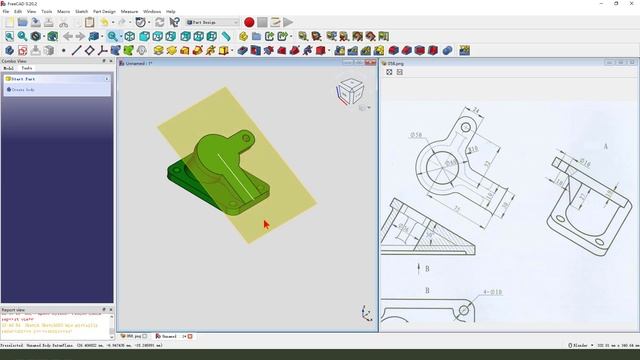Open the macro editor notepad icon
This screenshot has width=640, height=360.
click(276, 22)
